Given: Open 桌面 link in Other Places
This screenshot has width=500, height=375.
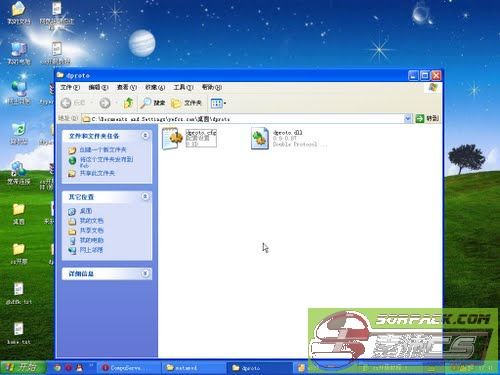Looking at the screenshot, I should [x=86, y=211].
